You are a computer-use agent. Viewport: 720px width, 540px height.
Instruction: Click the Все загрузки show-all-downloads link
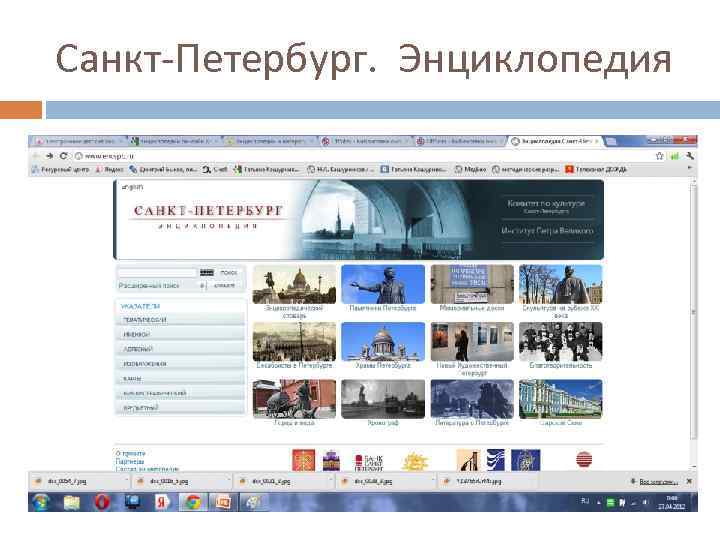click(658, 482)
